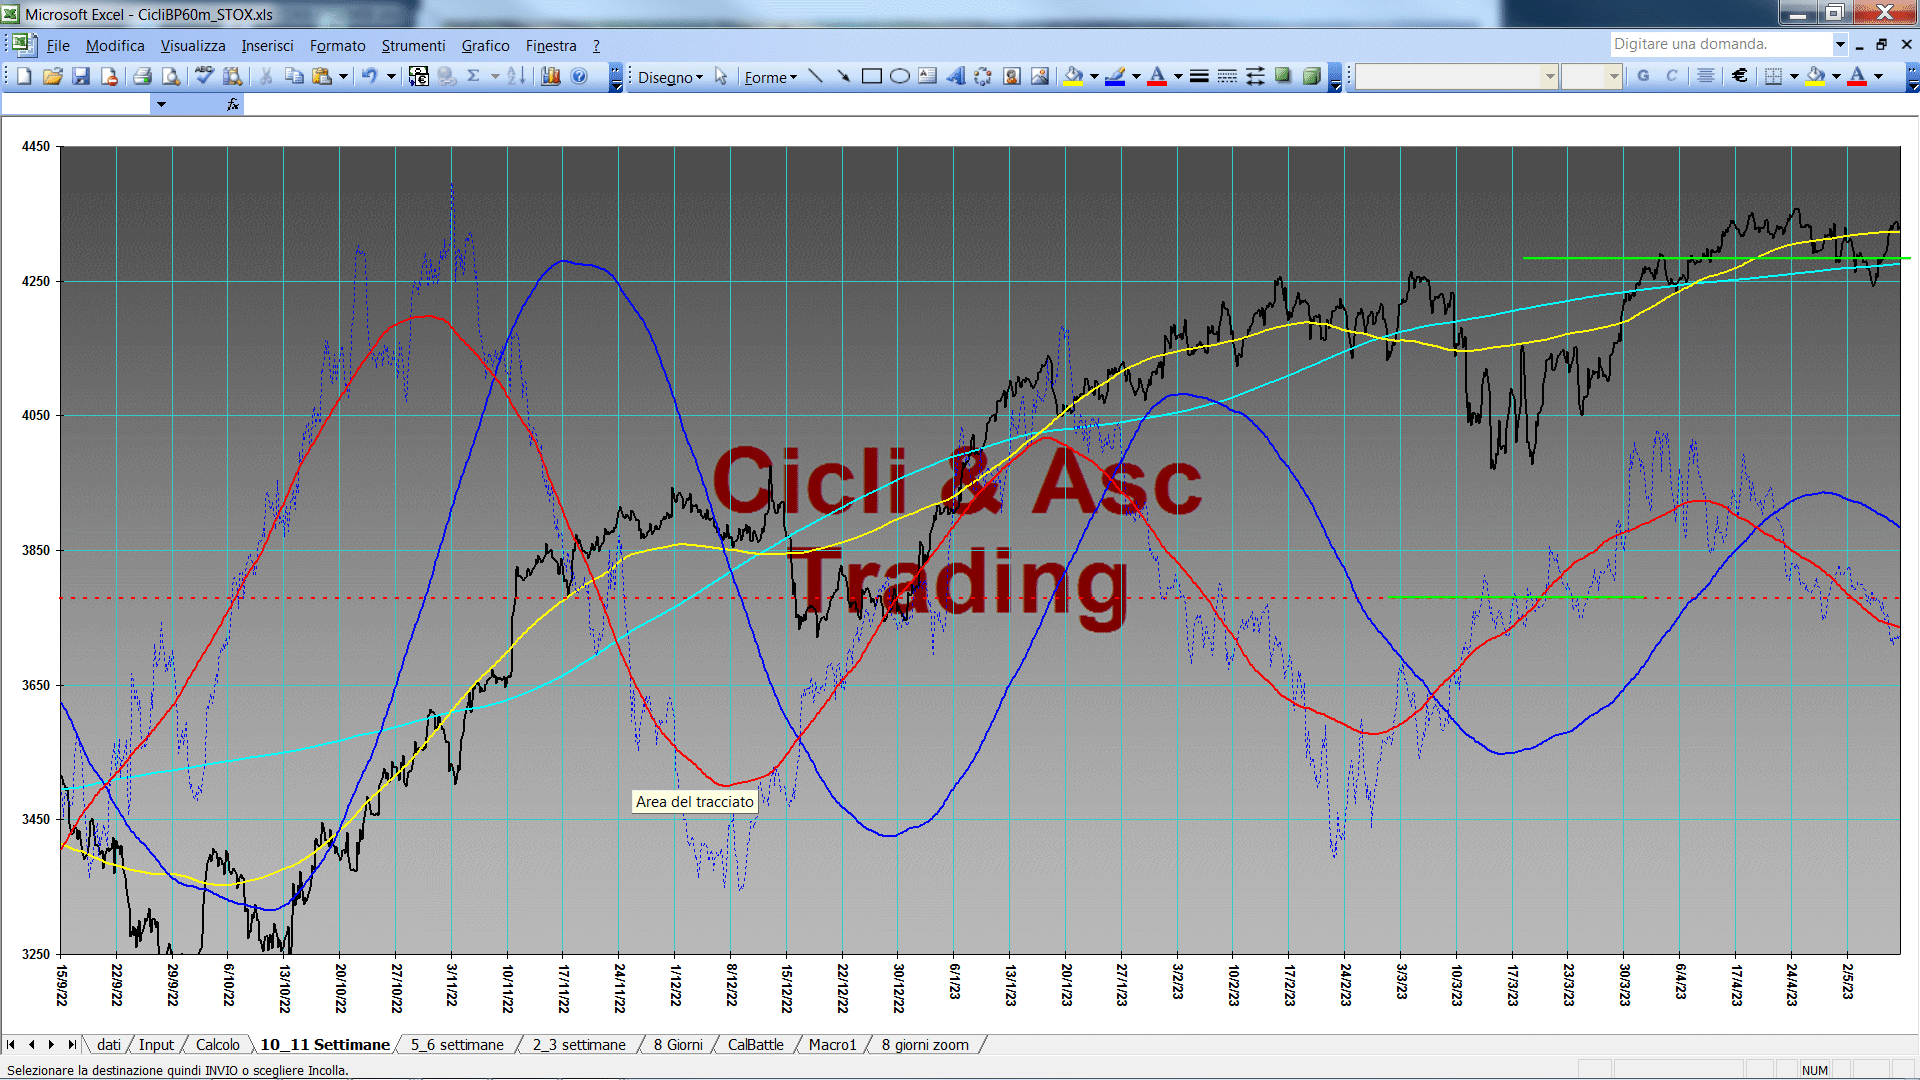Image resolution: width=1920 pixels, height=1080 pixels.
Task: Open the Strumenti menu
Action: pyautogui.click(x=413, y=46)
